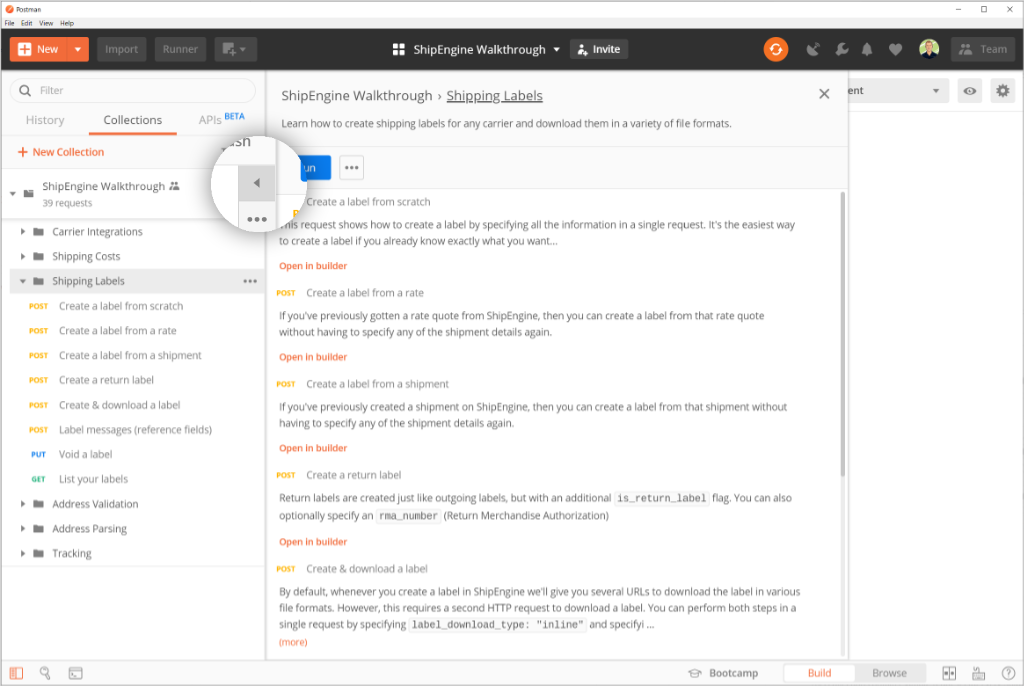The width and height of the screenshot is (1024, 686).
Task: Switch to Browse mode
Action: (x=888, y=673)
